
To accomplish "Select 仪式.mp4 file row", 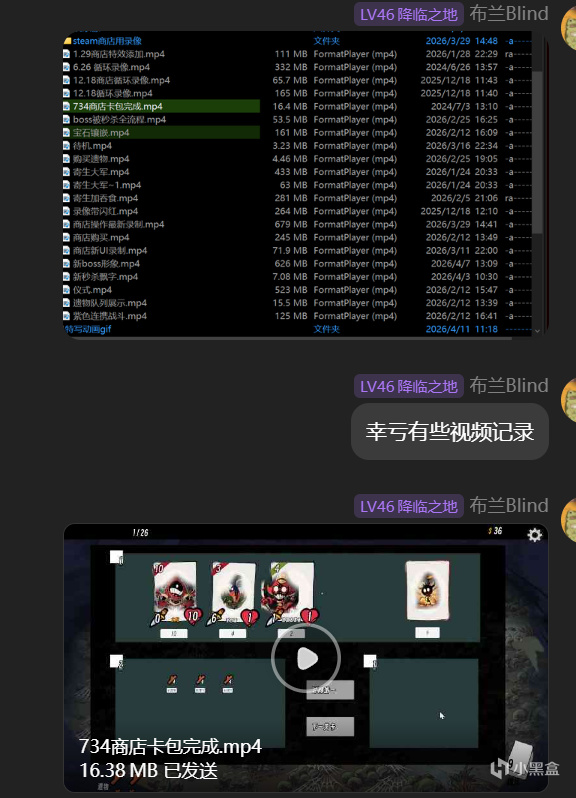I will tap(298, 290).
